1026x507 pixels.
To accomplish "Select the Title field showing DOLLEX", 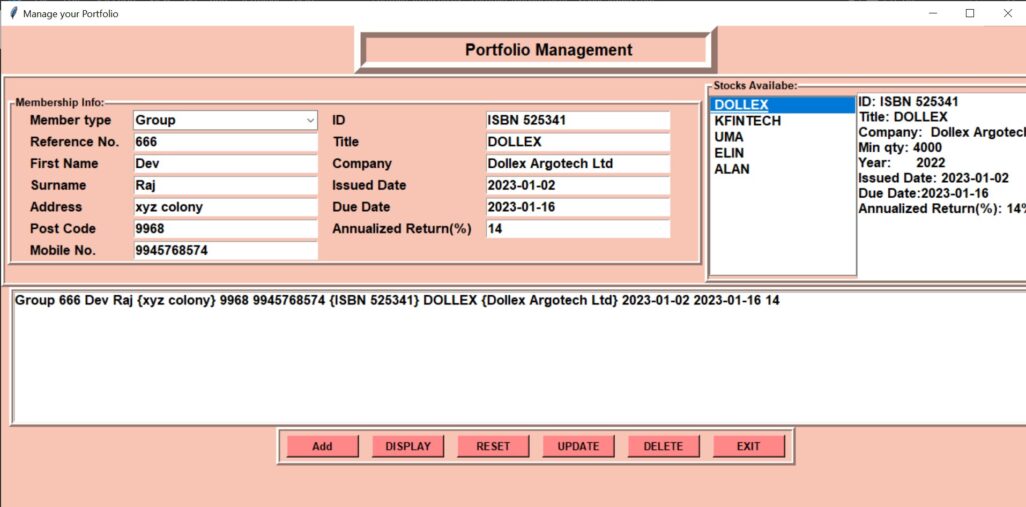I will click(x=578, y=142).
